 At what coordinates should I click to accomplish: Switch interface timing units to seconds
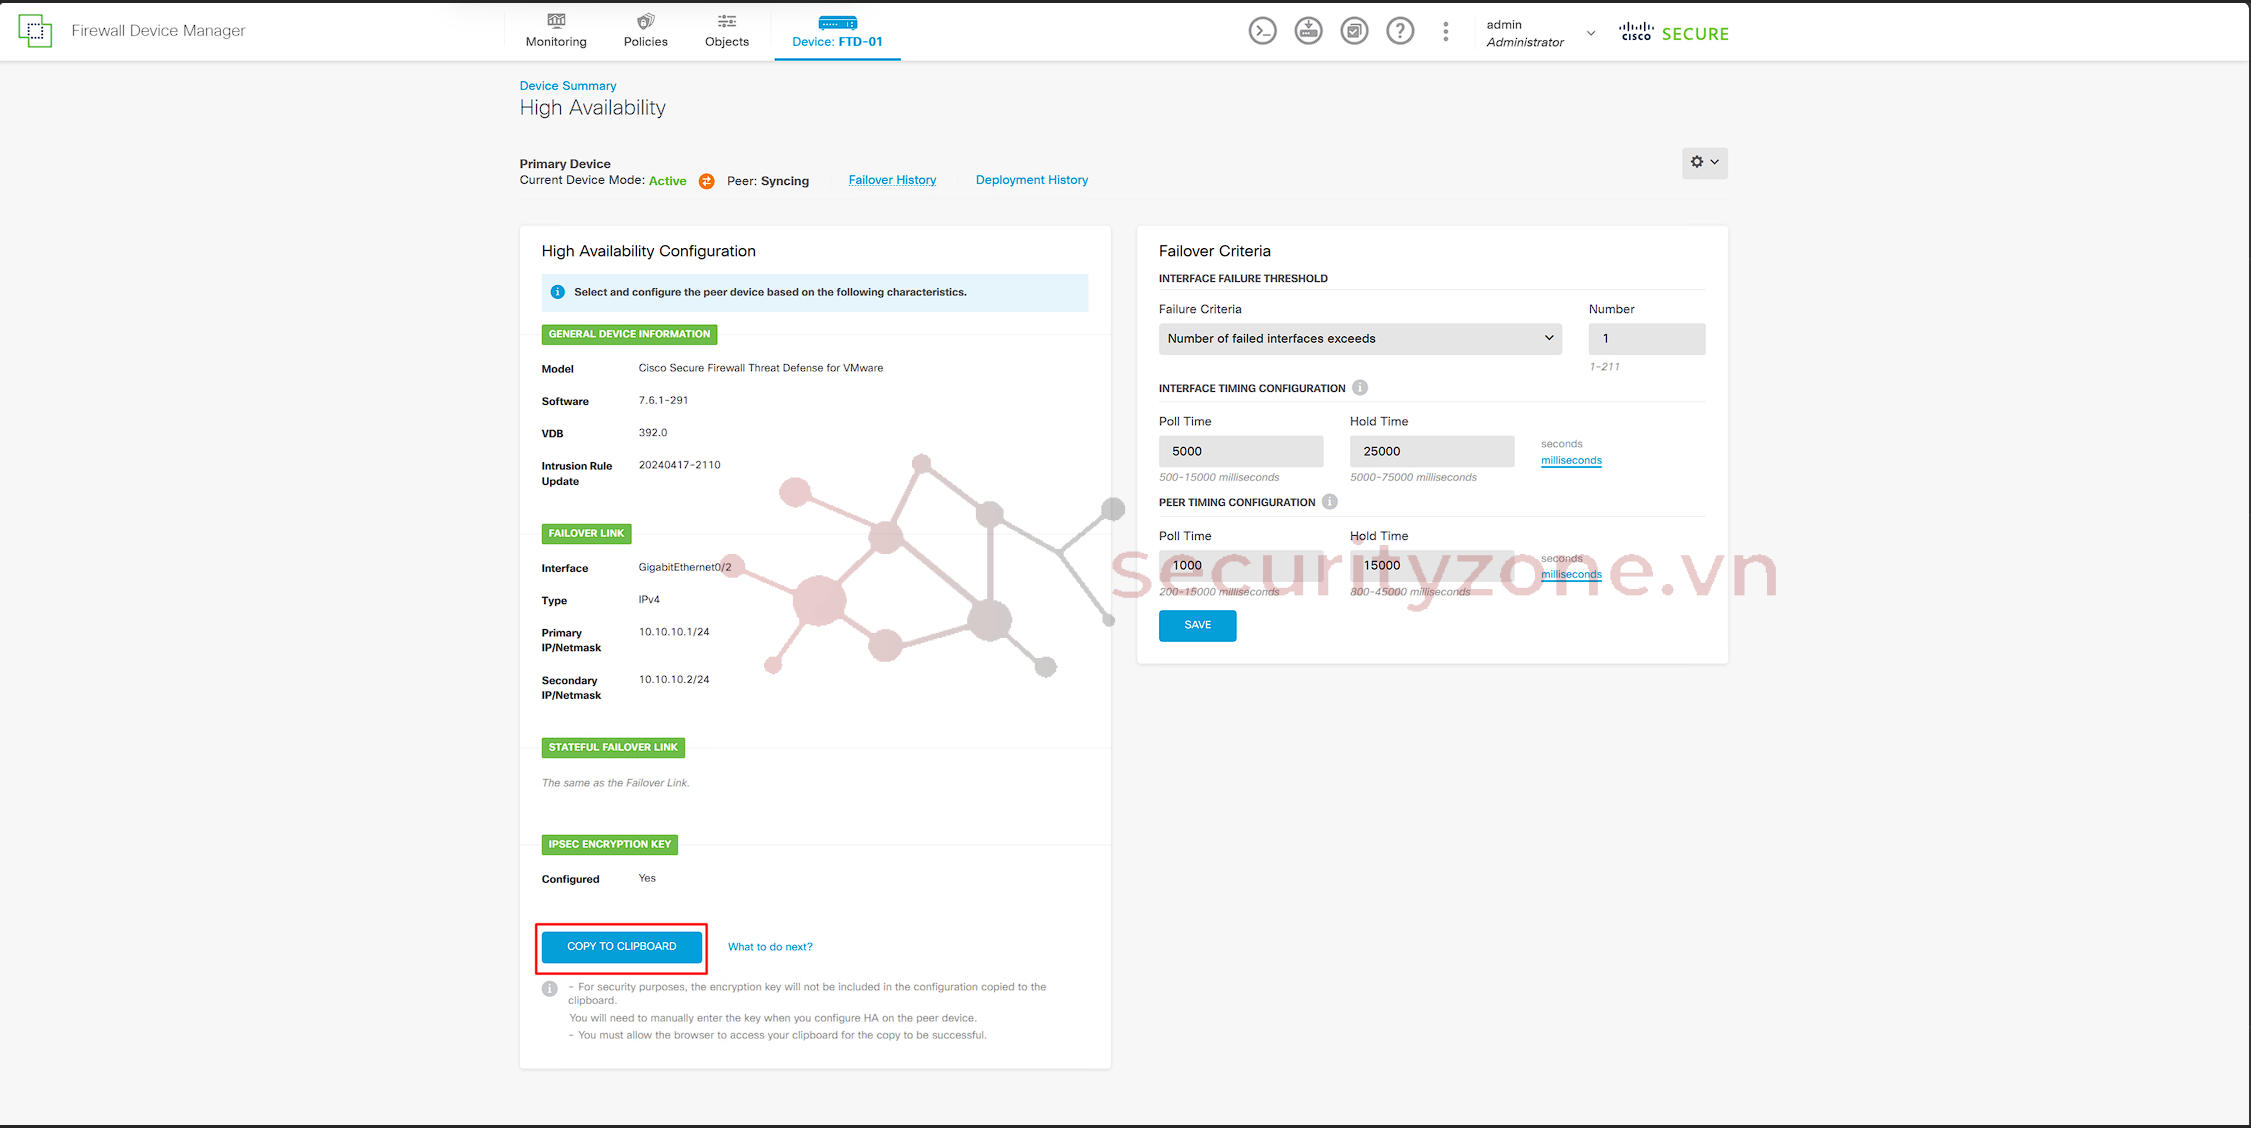tap(1561, 444)
